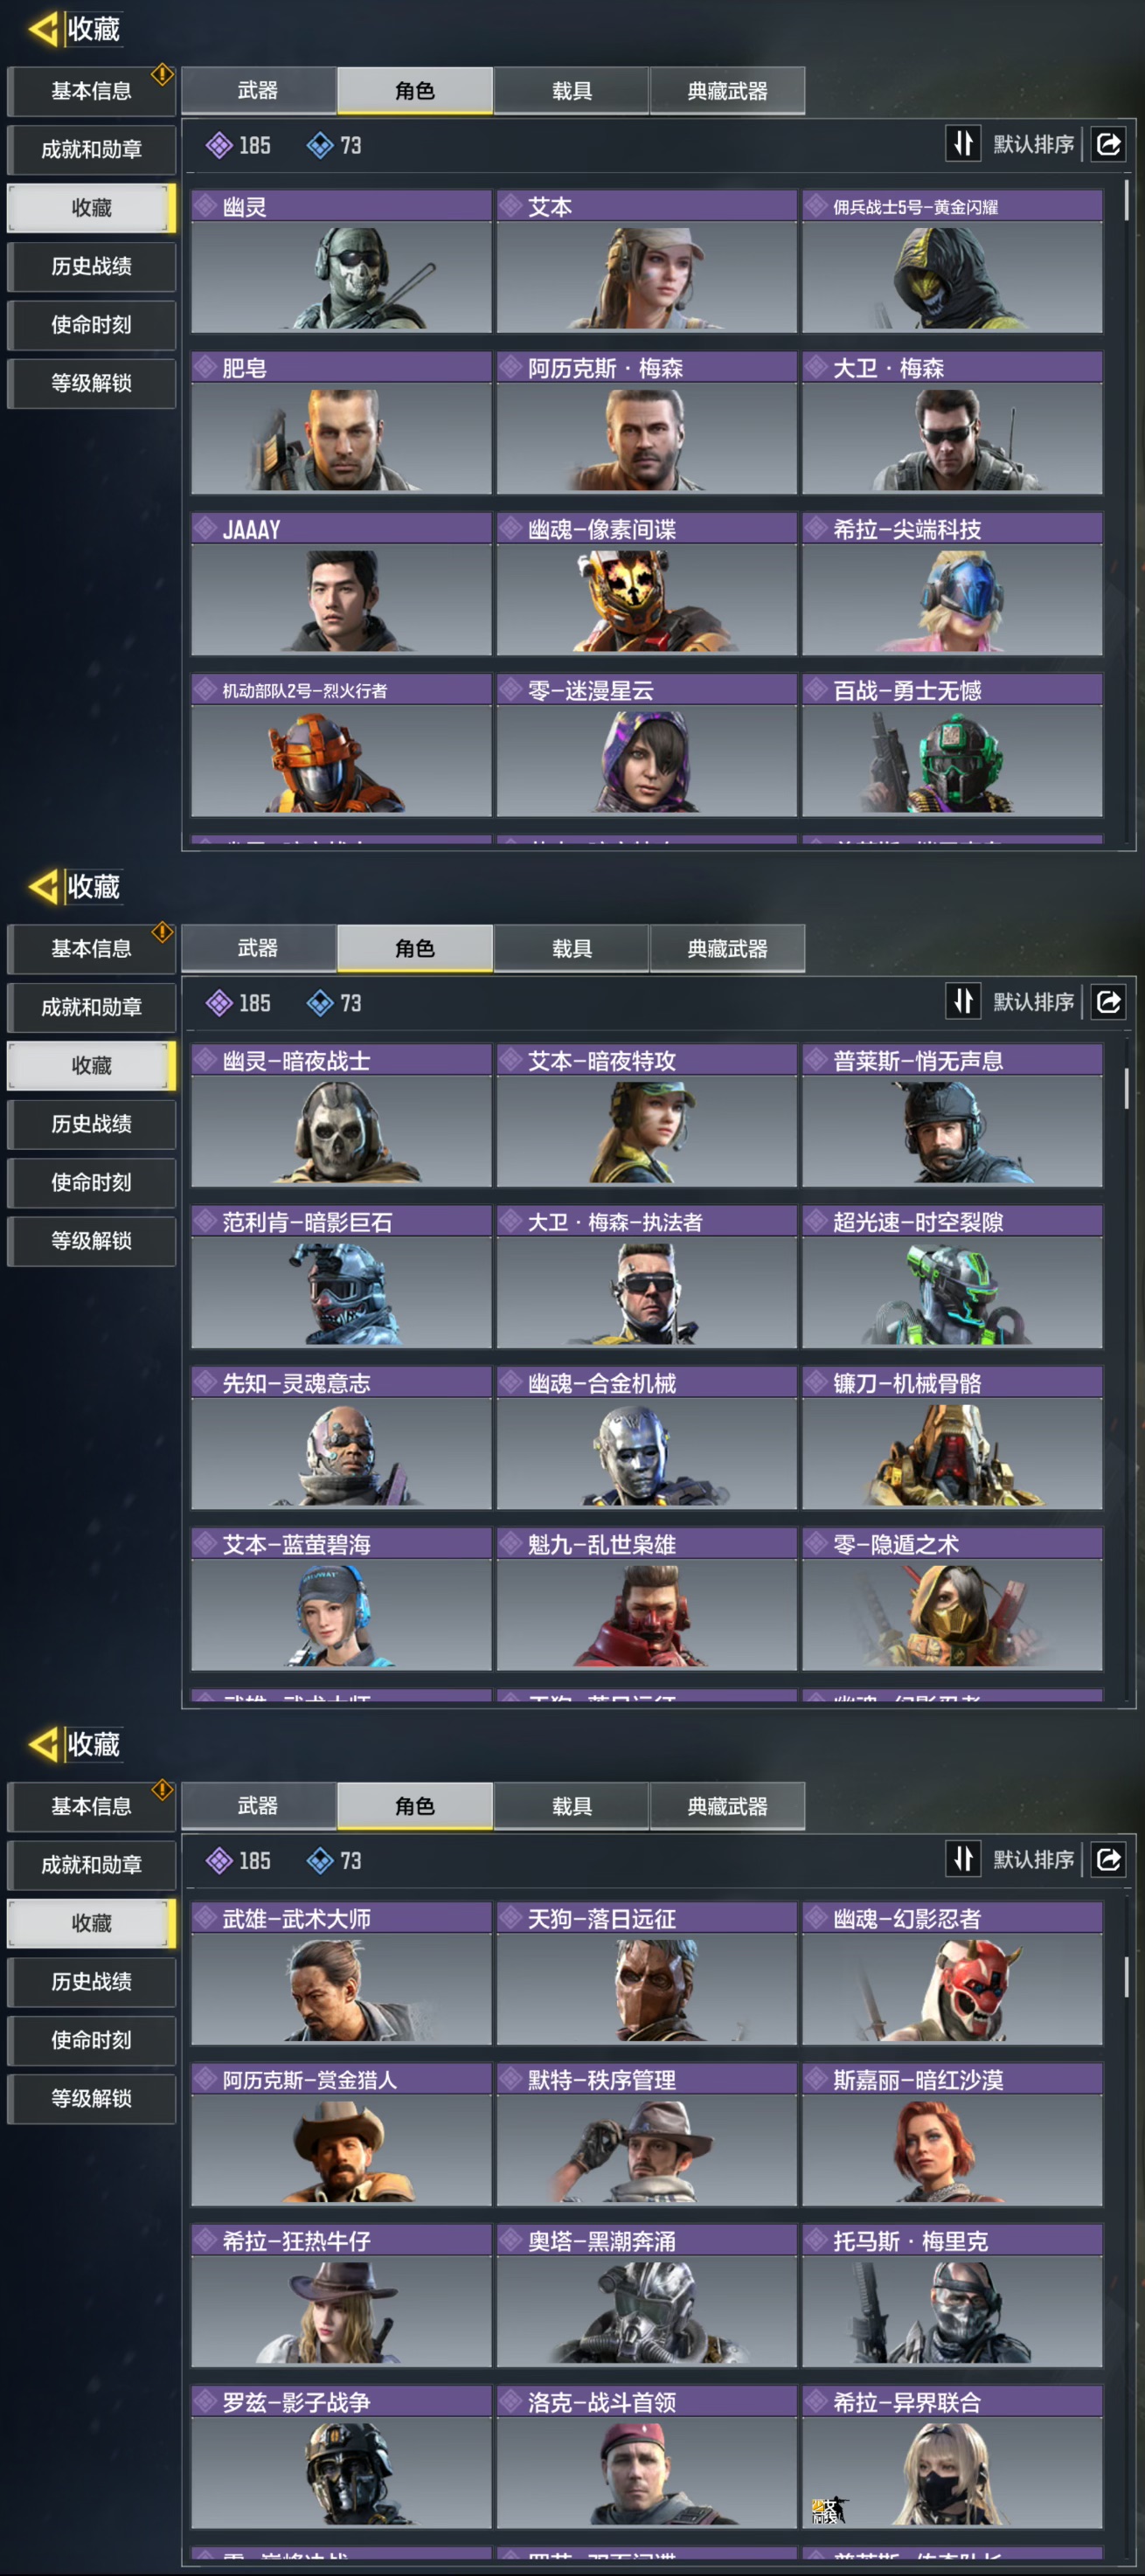Open the 超光速-时空裂隙 character card
Viewport: 1145px width, 2576px height.
(952, 1276)
